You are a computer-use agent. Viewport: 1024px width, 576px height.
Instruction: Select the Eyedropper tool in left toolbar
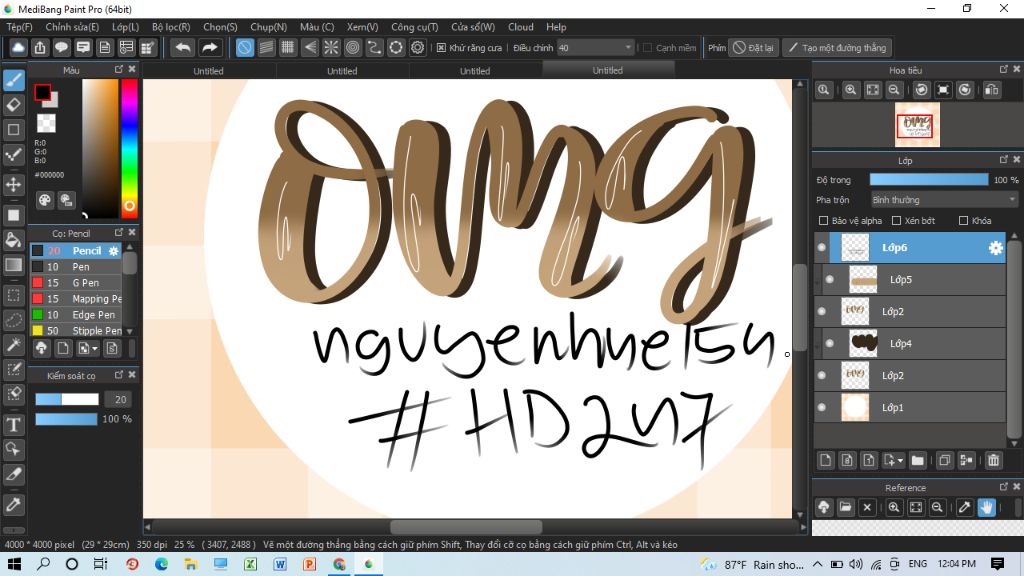point(14,504)
